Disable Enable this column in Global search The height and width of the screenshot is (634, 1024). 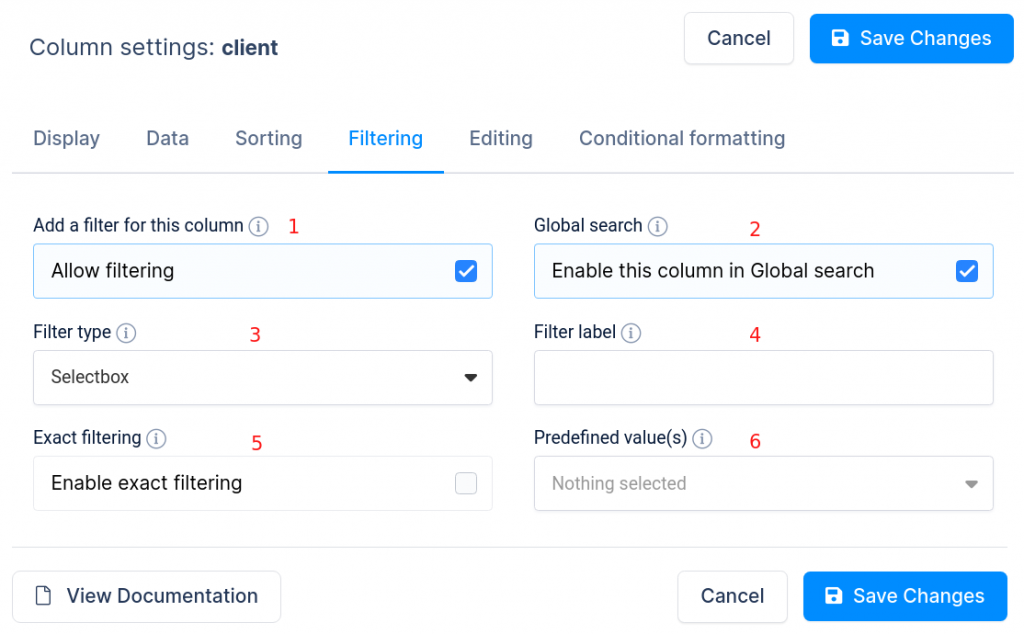[x=967, y=271]
